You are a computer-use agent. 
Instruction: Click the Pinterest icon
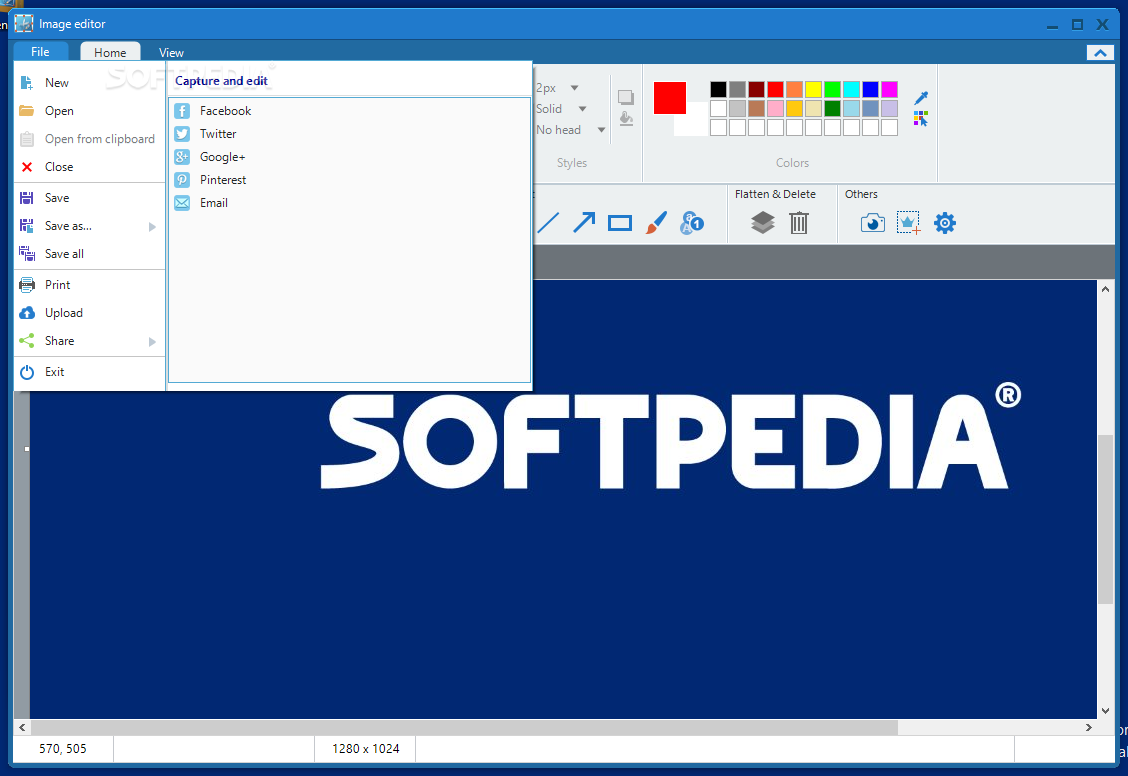click(182, 180)
